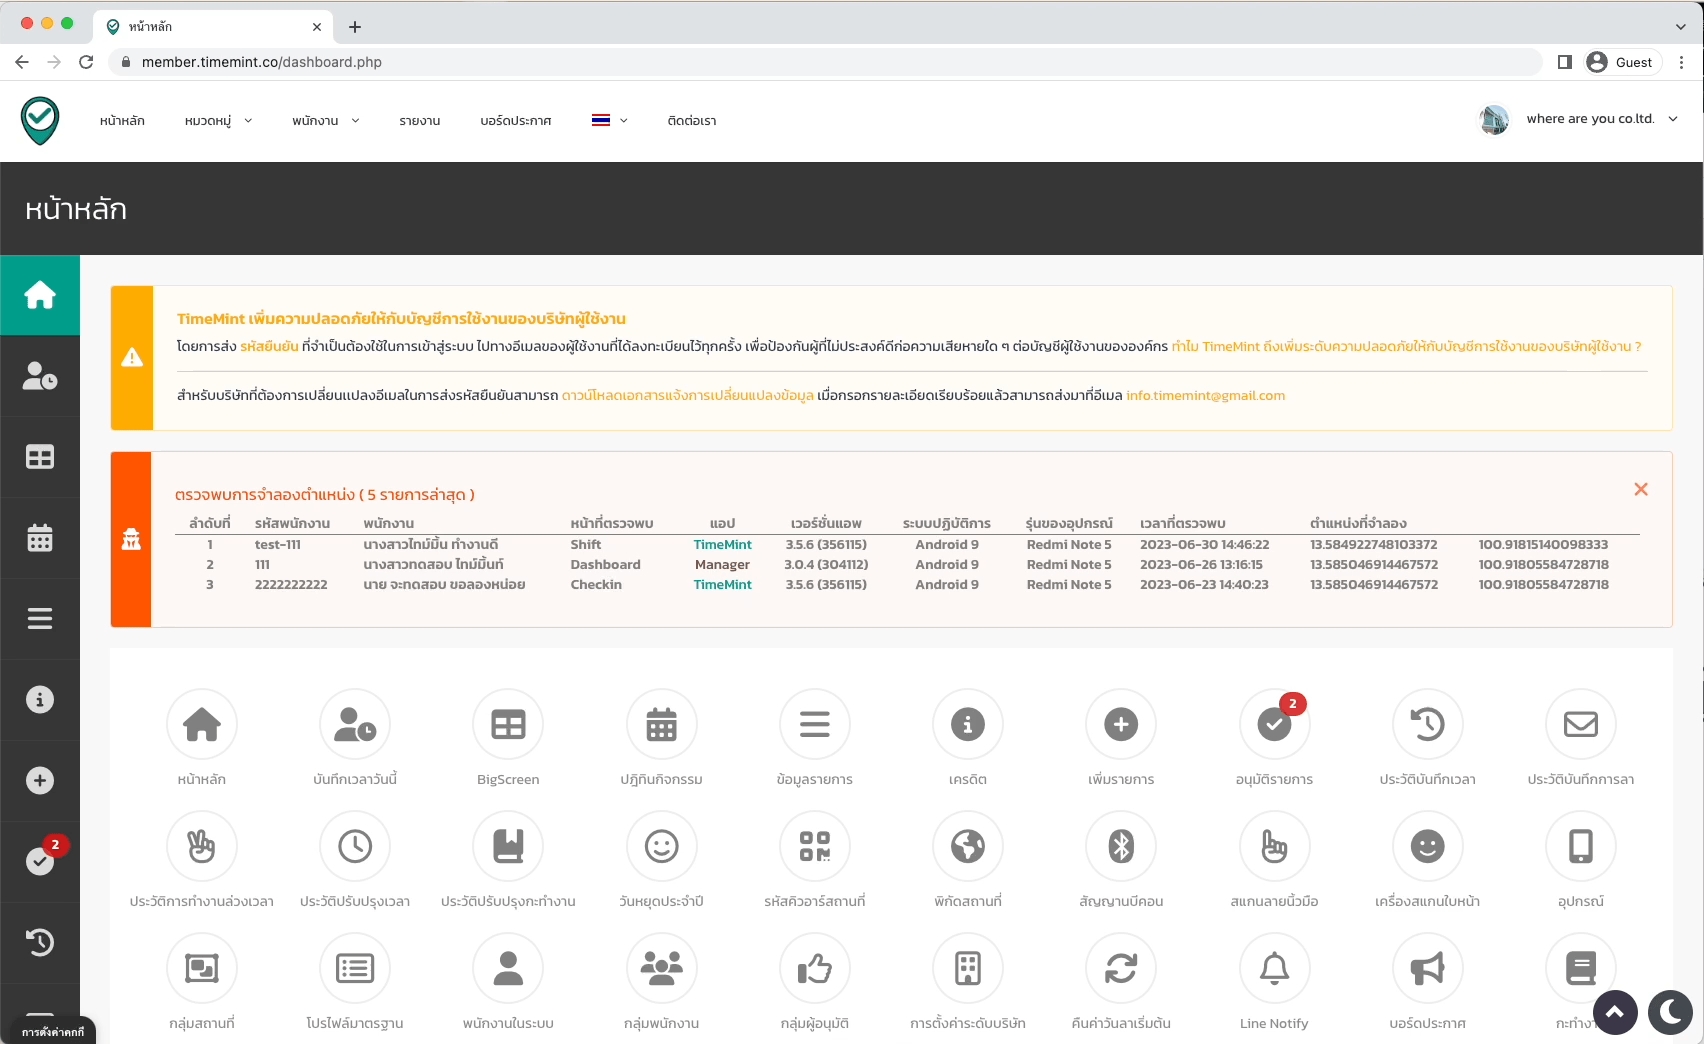Open the บอร์ดประกาศ menu item
The width and height of the screenshot is (1704, 1044).
[x=515, y=121]
